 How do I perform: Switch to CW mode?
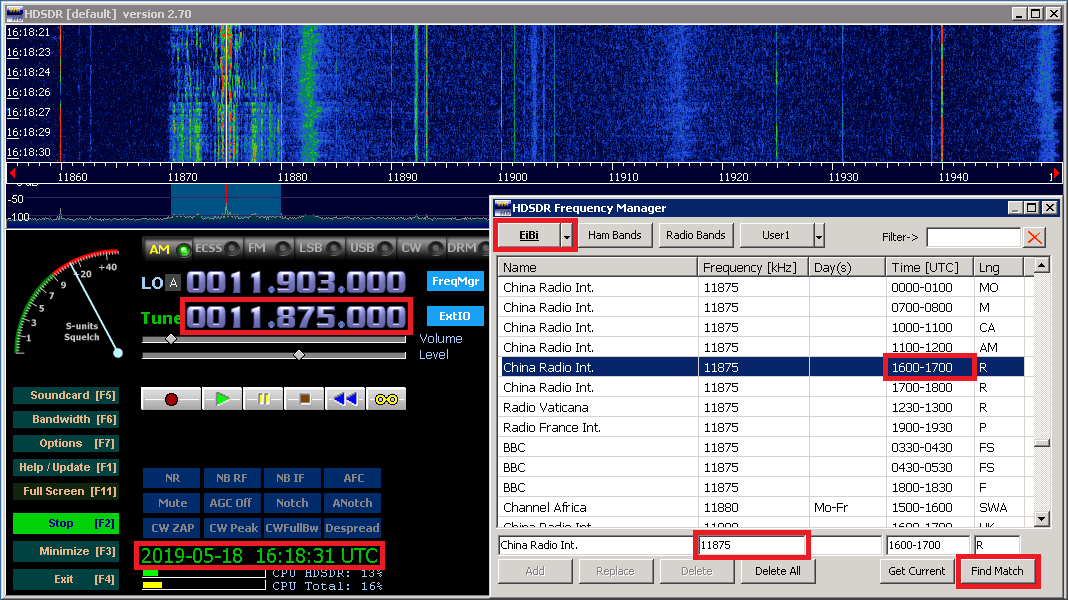(420, 249)
